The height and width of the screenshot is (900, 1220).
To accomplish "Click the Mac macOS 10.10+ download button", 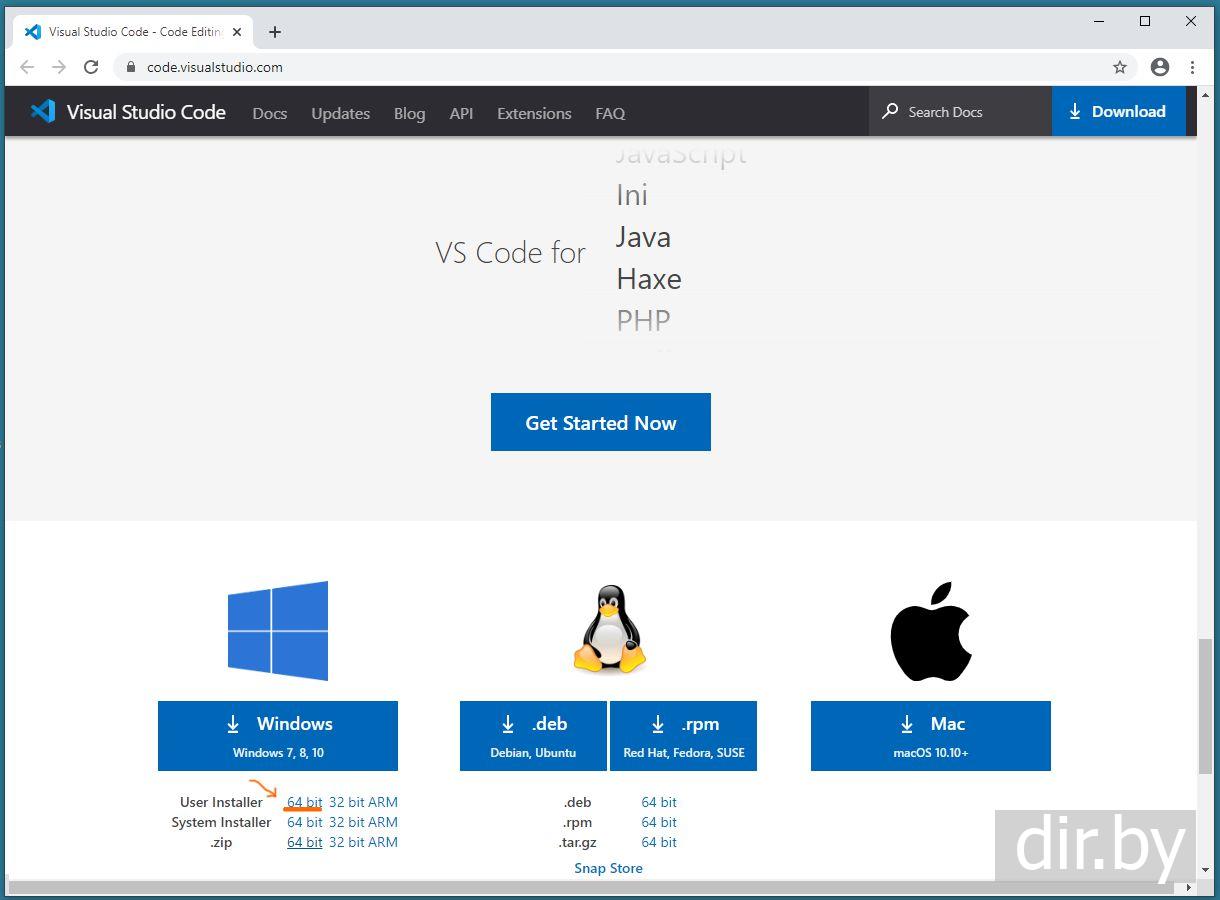I will click(930, 735).
